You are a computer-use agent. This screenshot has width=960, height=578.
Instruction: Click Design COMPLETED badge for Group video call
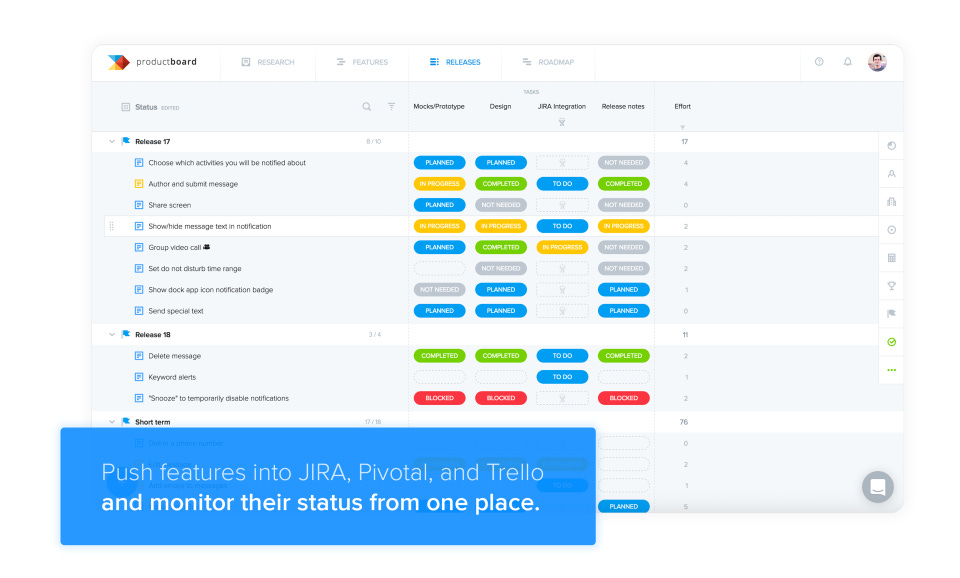[501, 247]
